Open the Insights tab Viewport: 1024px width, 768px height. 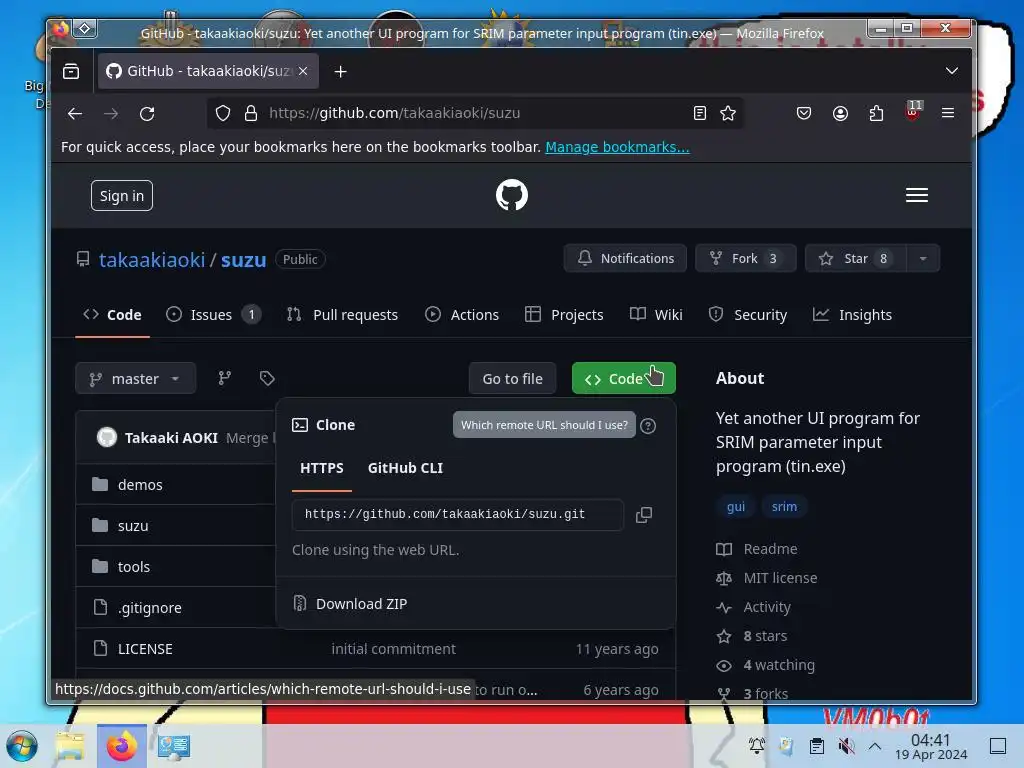point(852,315)
